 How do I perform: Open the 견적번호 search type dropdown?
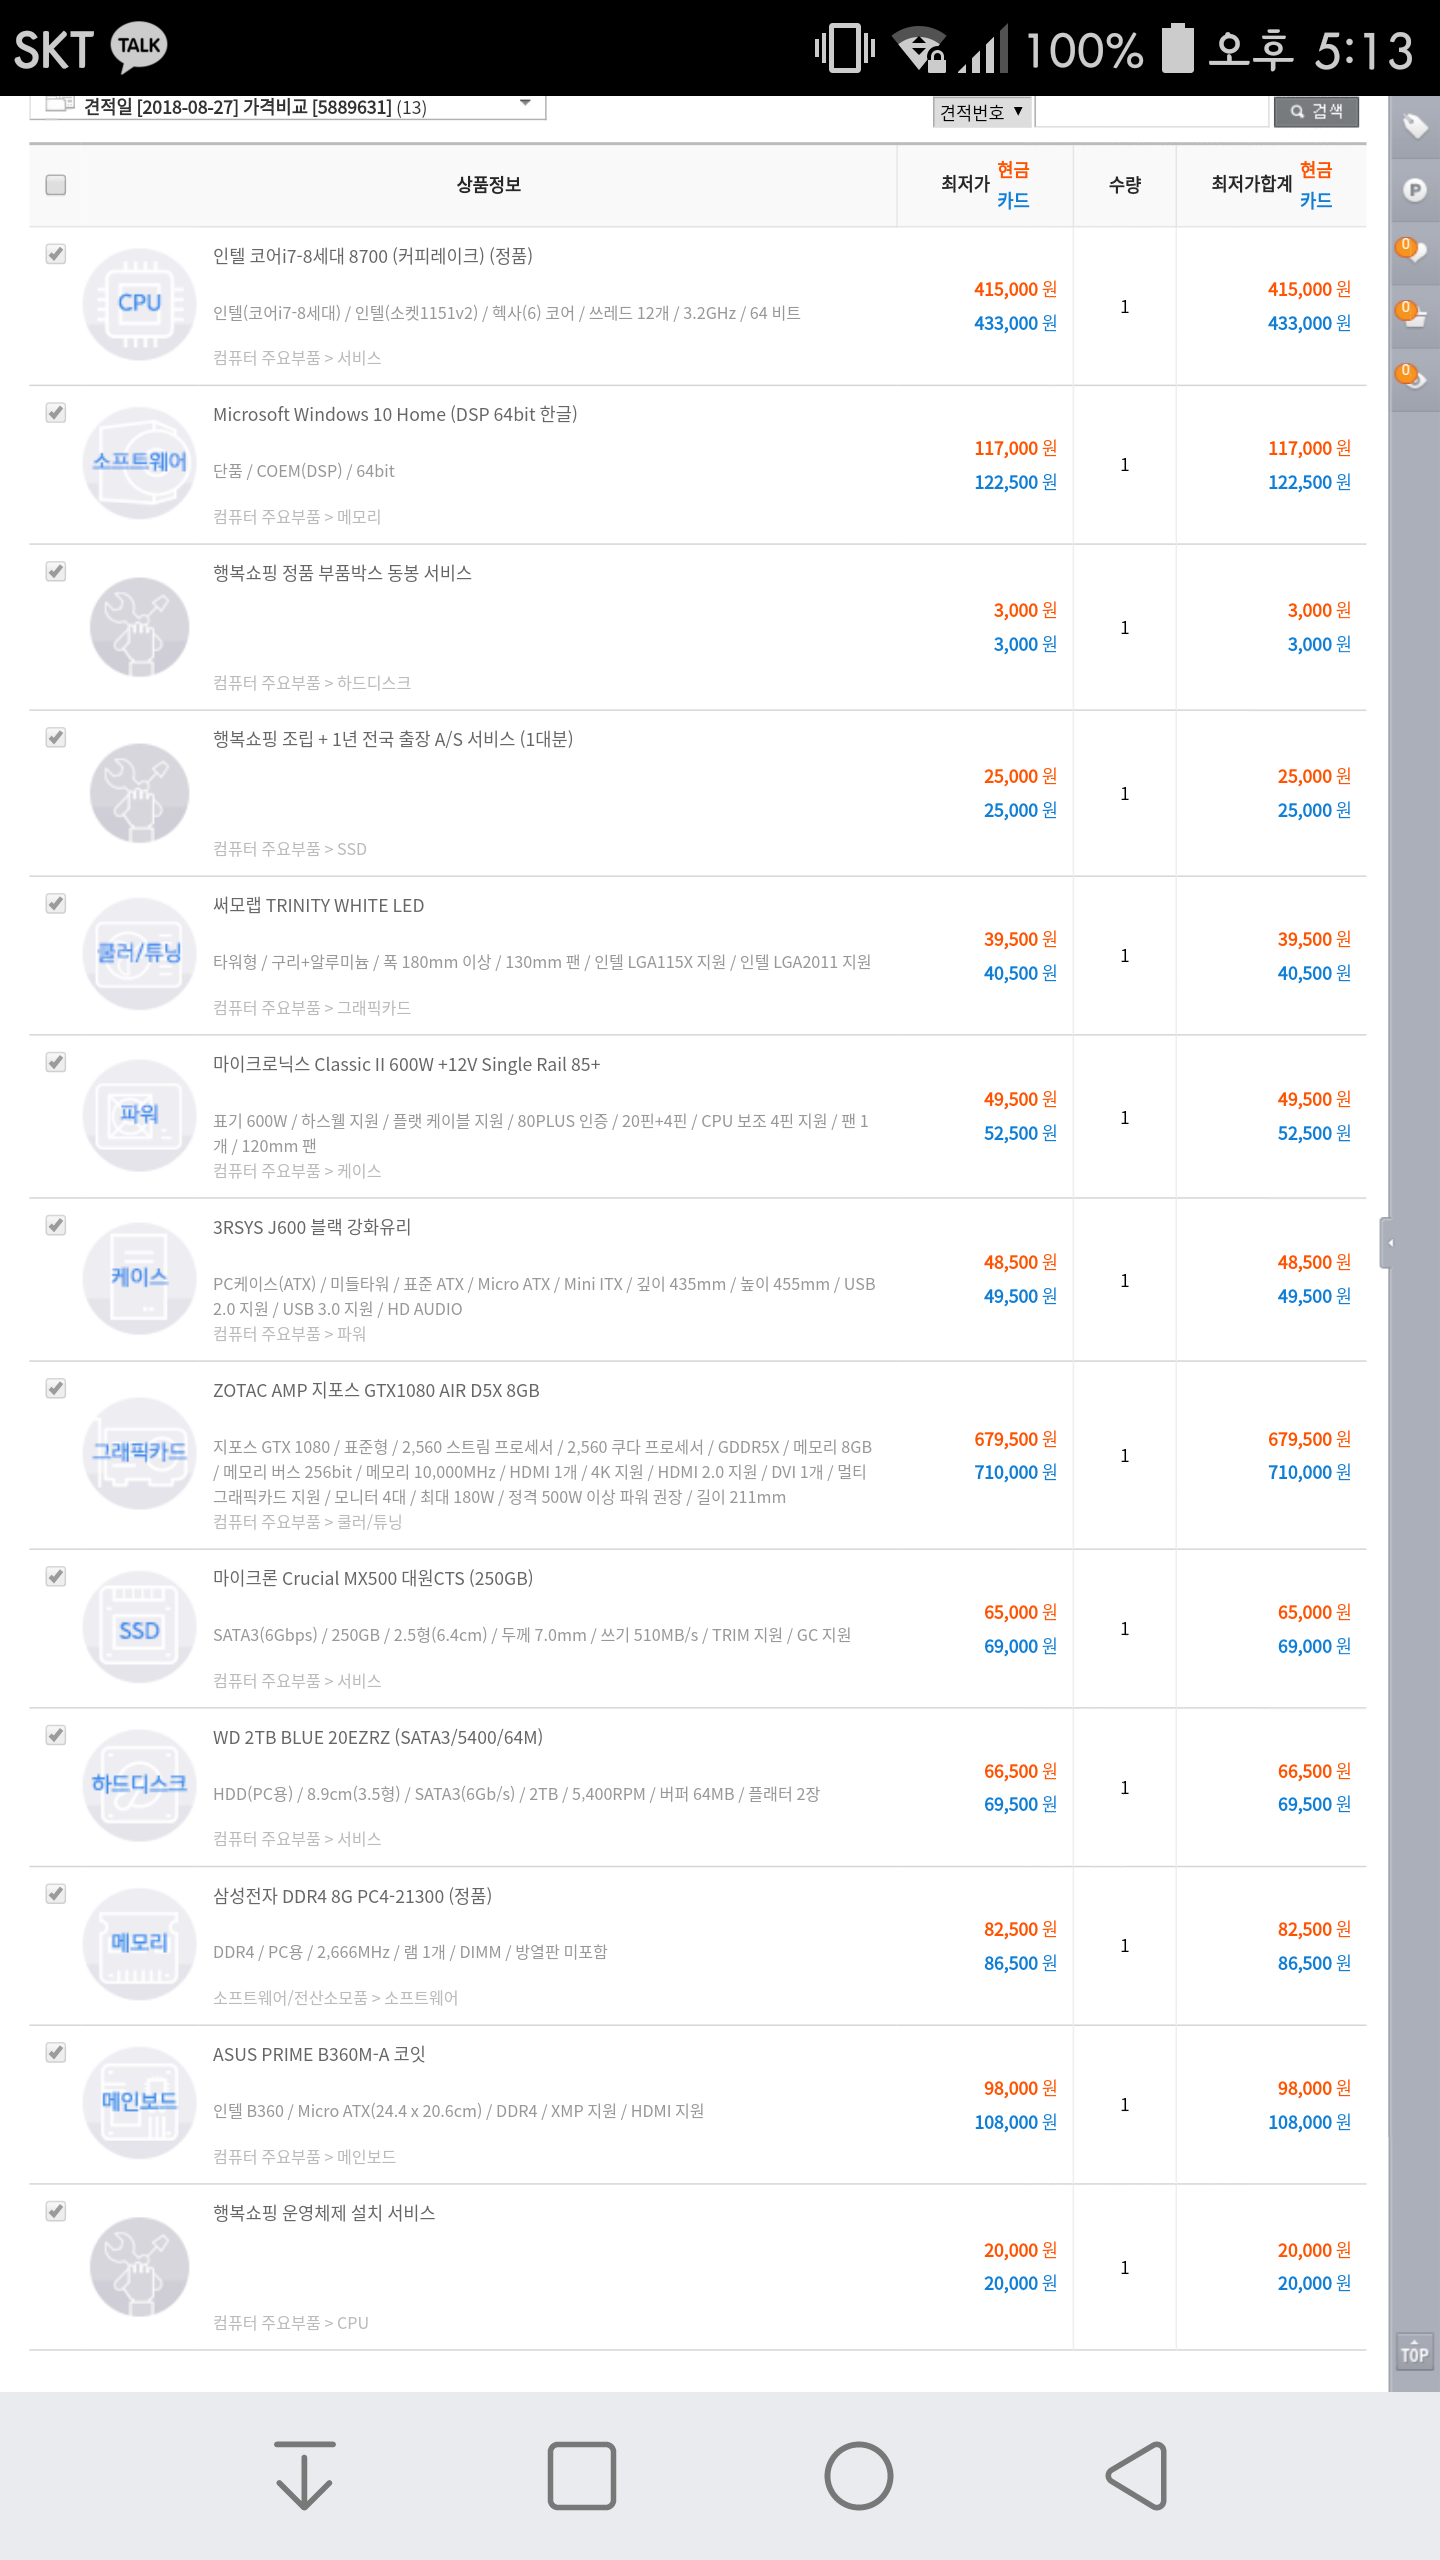coord(982,111)
